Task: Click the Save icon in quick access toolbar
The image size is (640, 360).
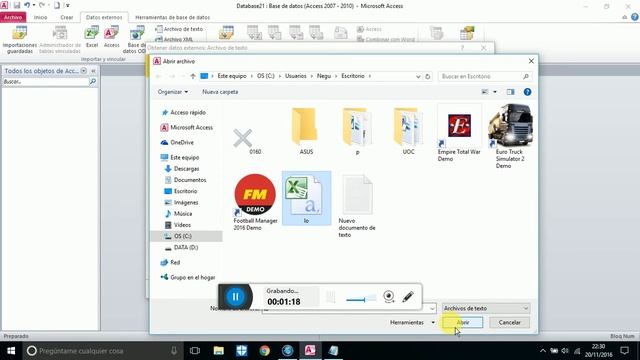Action: point(17,5)
